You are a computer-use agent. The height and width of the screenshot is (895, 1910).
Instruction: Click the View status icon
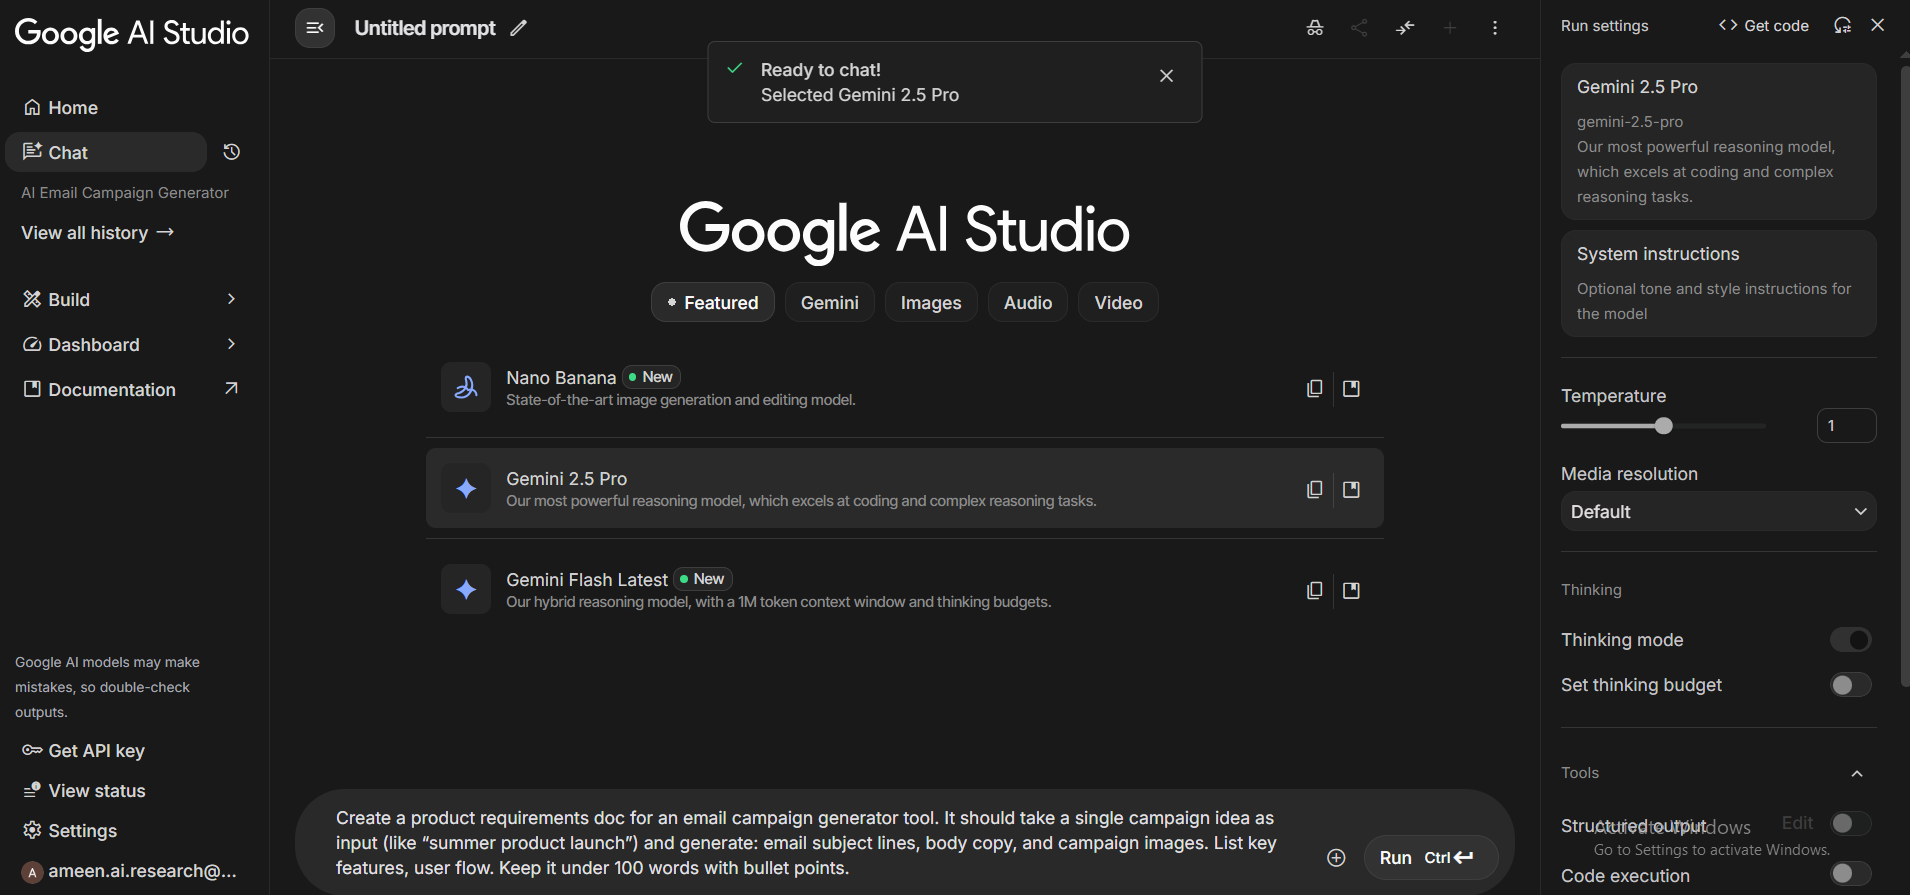pyautogui.click(x=32, y=790)
